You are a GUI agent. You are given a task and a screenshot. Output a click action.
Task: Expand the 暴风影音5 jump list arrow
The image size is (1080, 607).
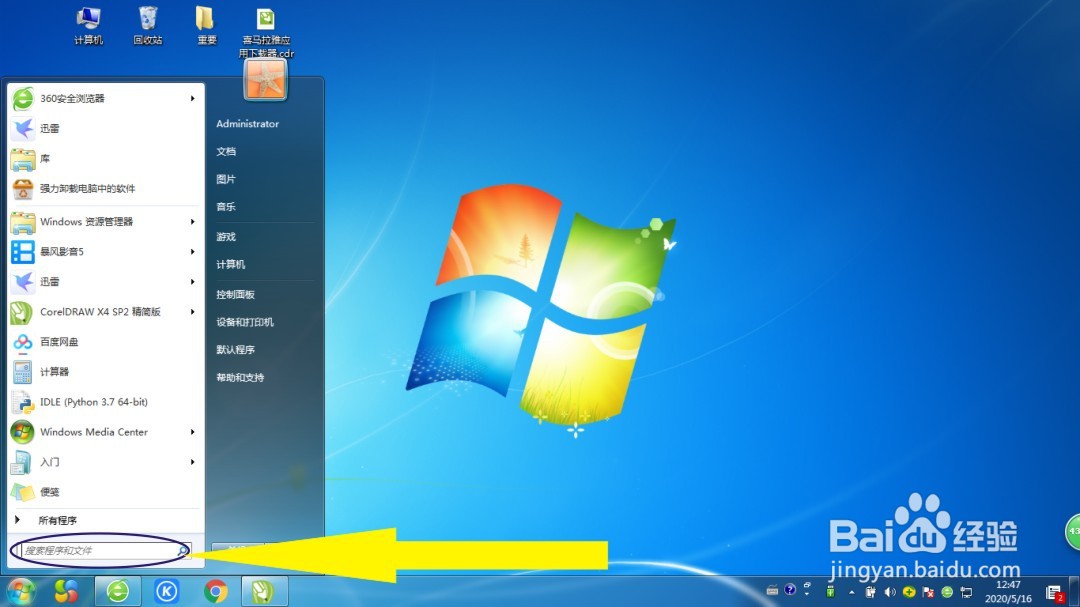(x=193, y=251)
